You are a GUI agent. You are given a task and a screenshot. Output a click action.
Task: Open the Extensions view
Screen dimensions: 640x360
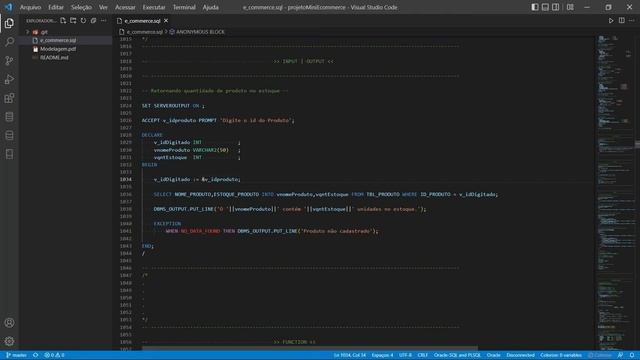pos(9,98)
